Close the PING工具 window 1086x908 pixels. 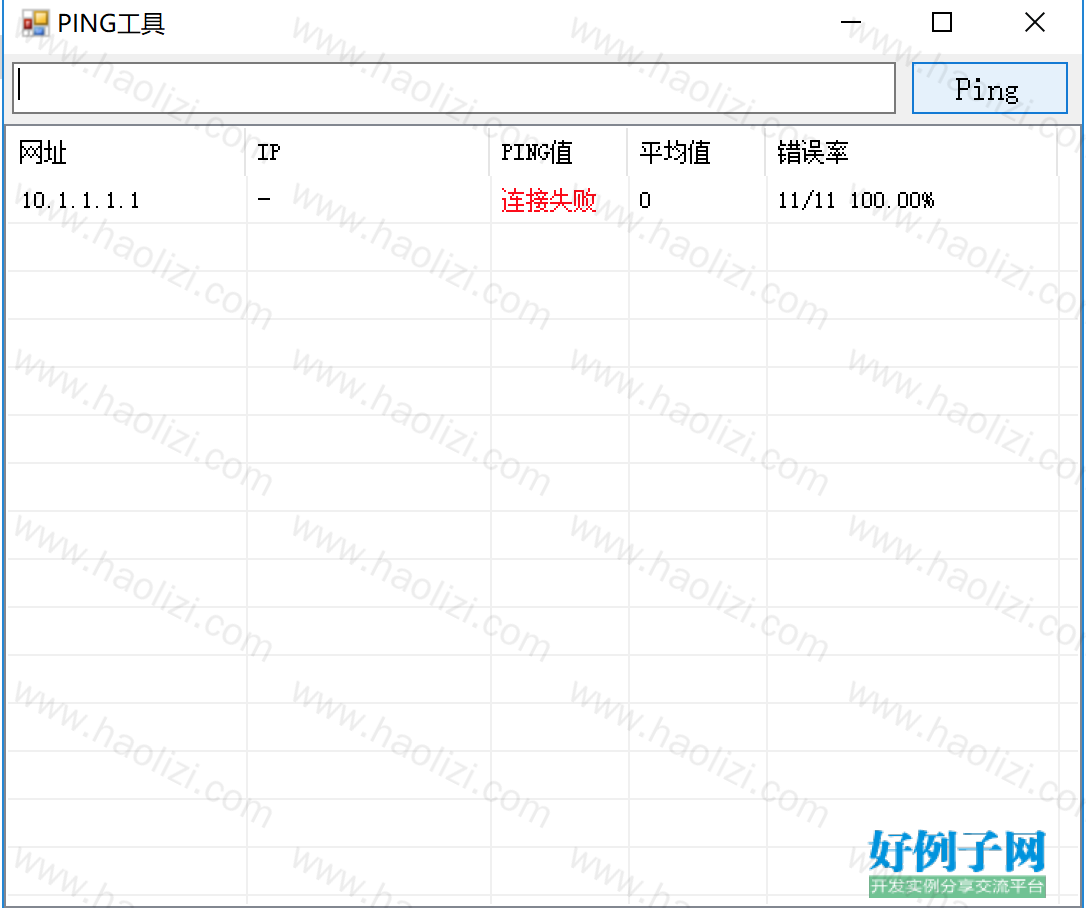(1035, 23)
